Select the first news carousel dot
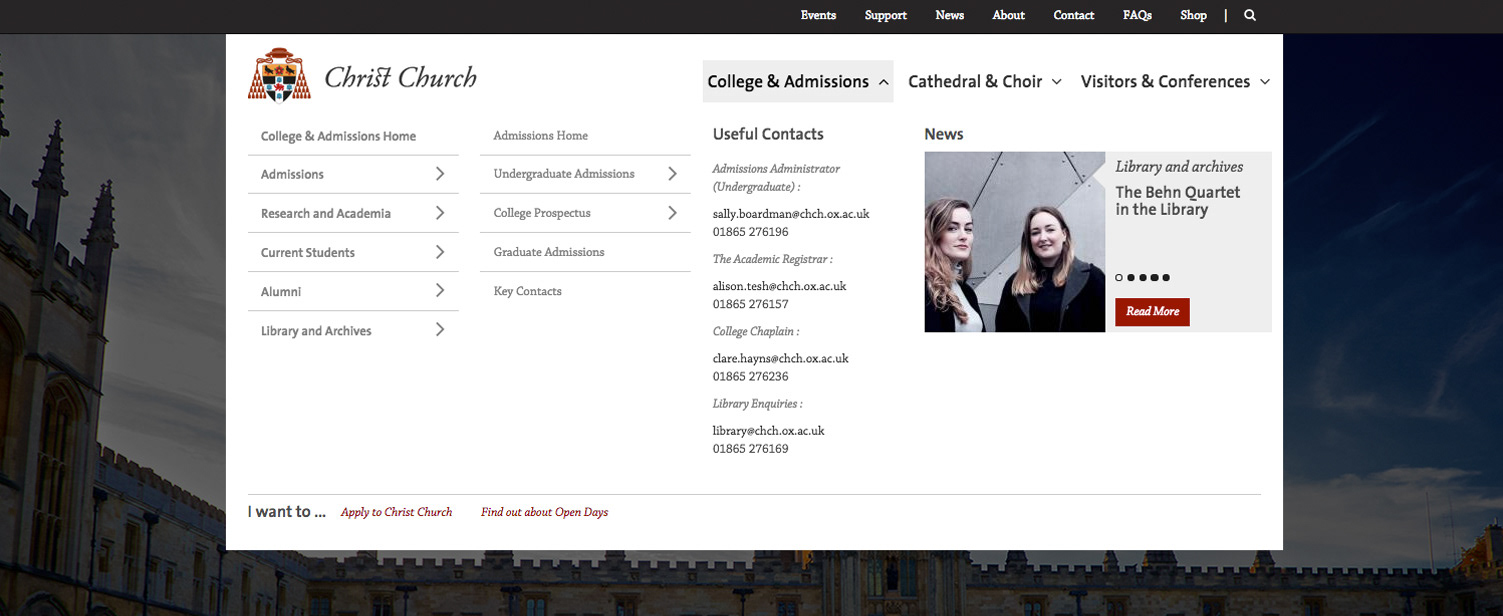Image resolution: width=1503 pixels, height=616 pixels. tap(1119, 278)
